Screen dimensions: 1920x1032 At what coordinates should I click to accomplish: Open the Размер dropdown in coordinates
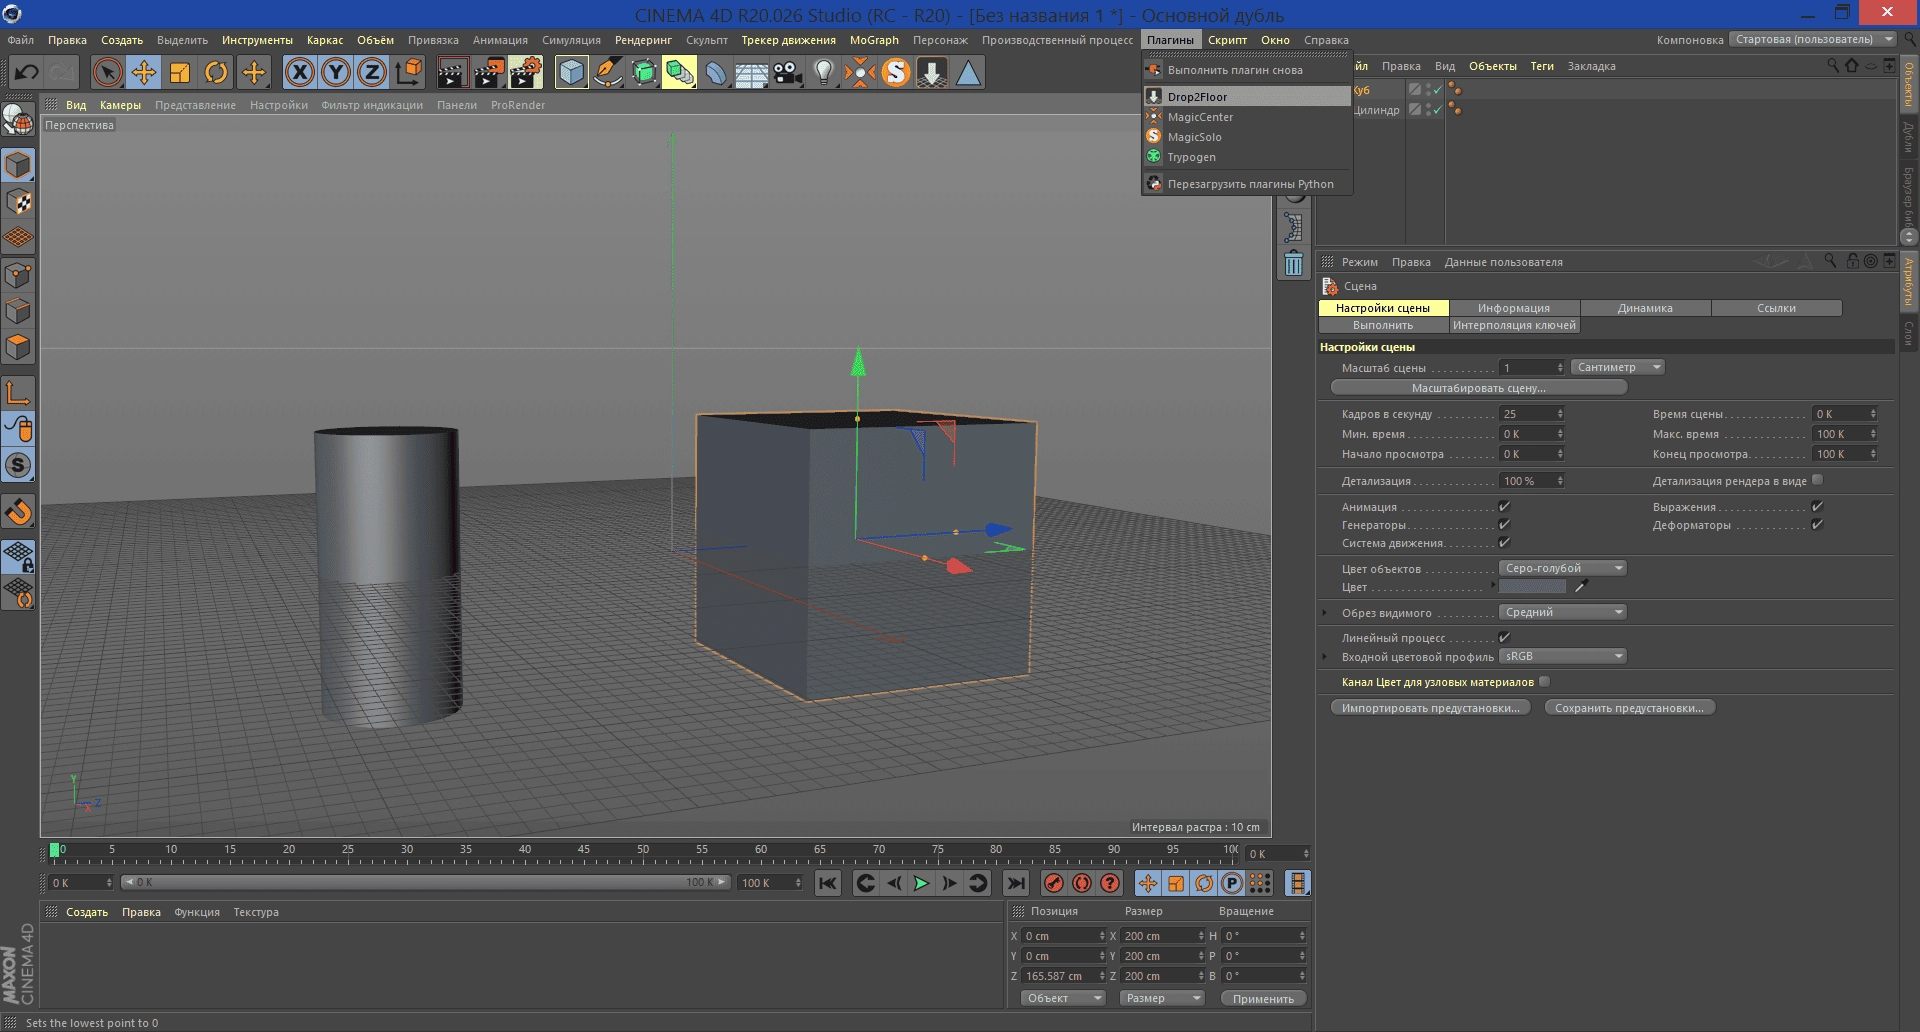1161,999
